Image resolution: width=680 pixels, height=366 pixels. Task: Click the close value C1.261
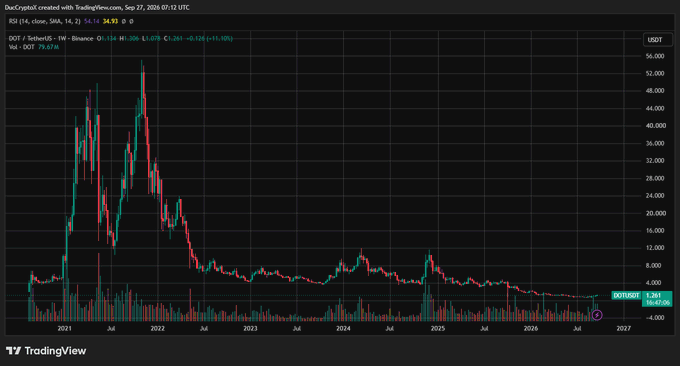[173, 38]
